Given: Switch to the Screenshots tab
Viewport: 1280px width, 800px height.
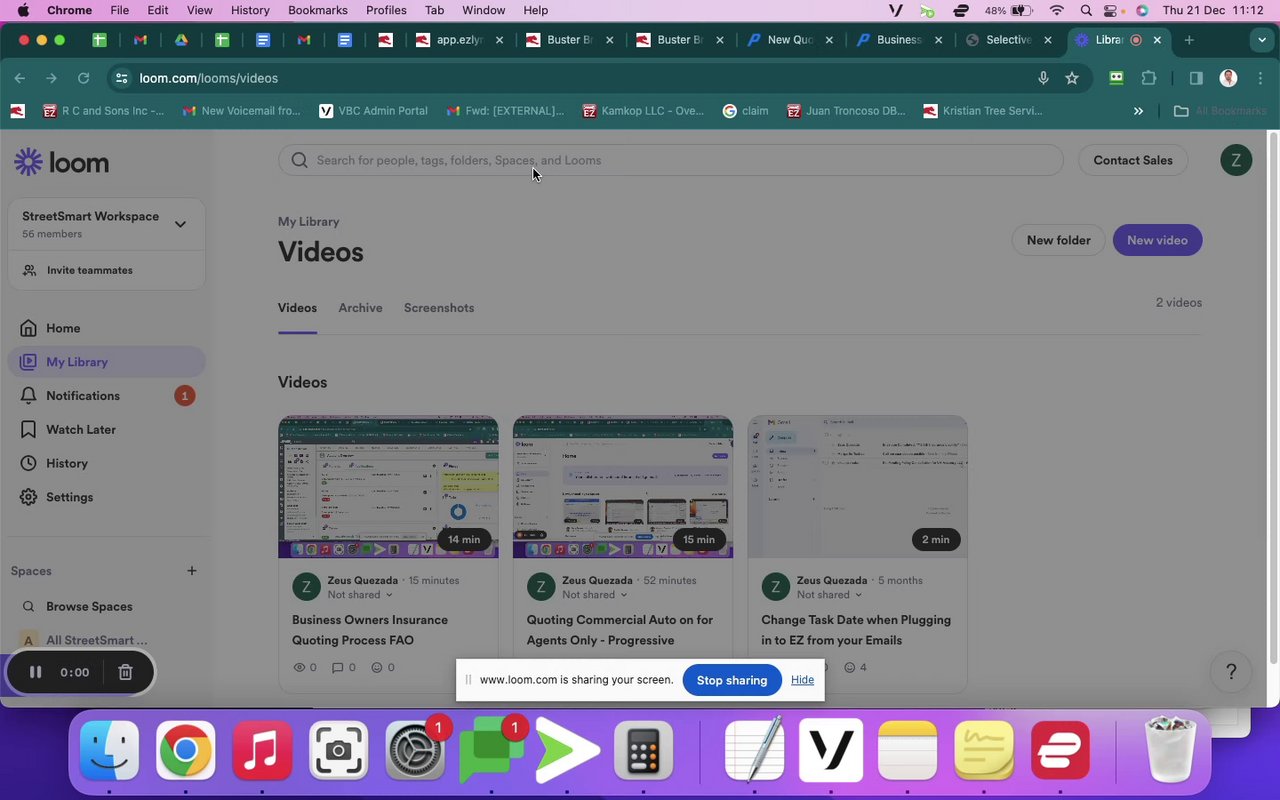Looking at the screenshot, I should (439, 308).
